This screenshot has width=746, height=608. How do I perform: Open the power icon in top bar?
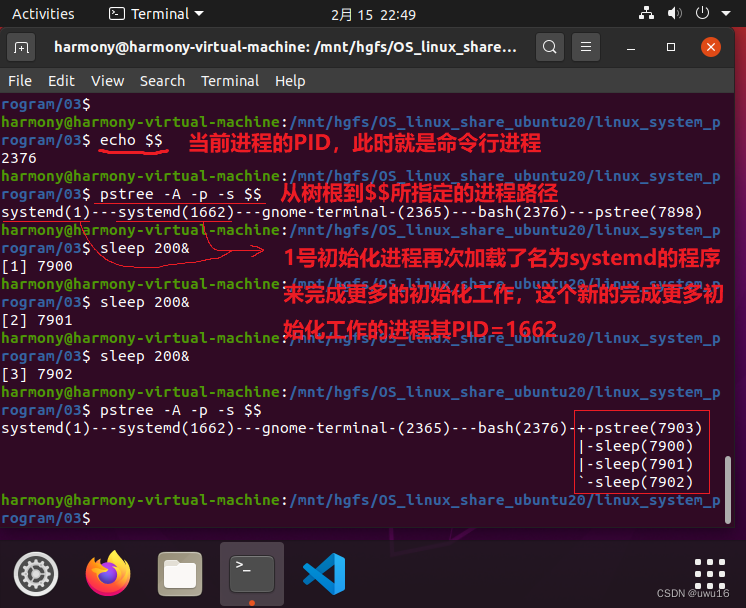point(702,13)
